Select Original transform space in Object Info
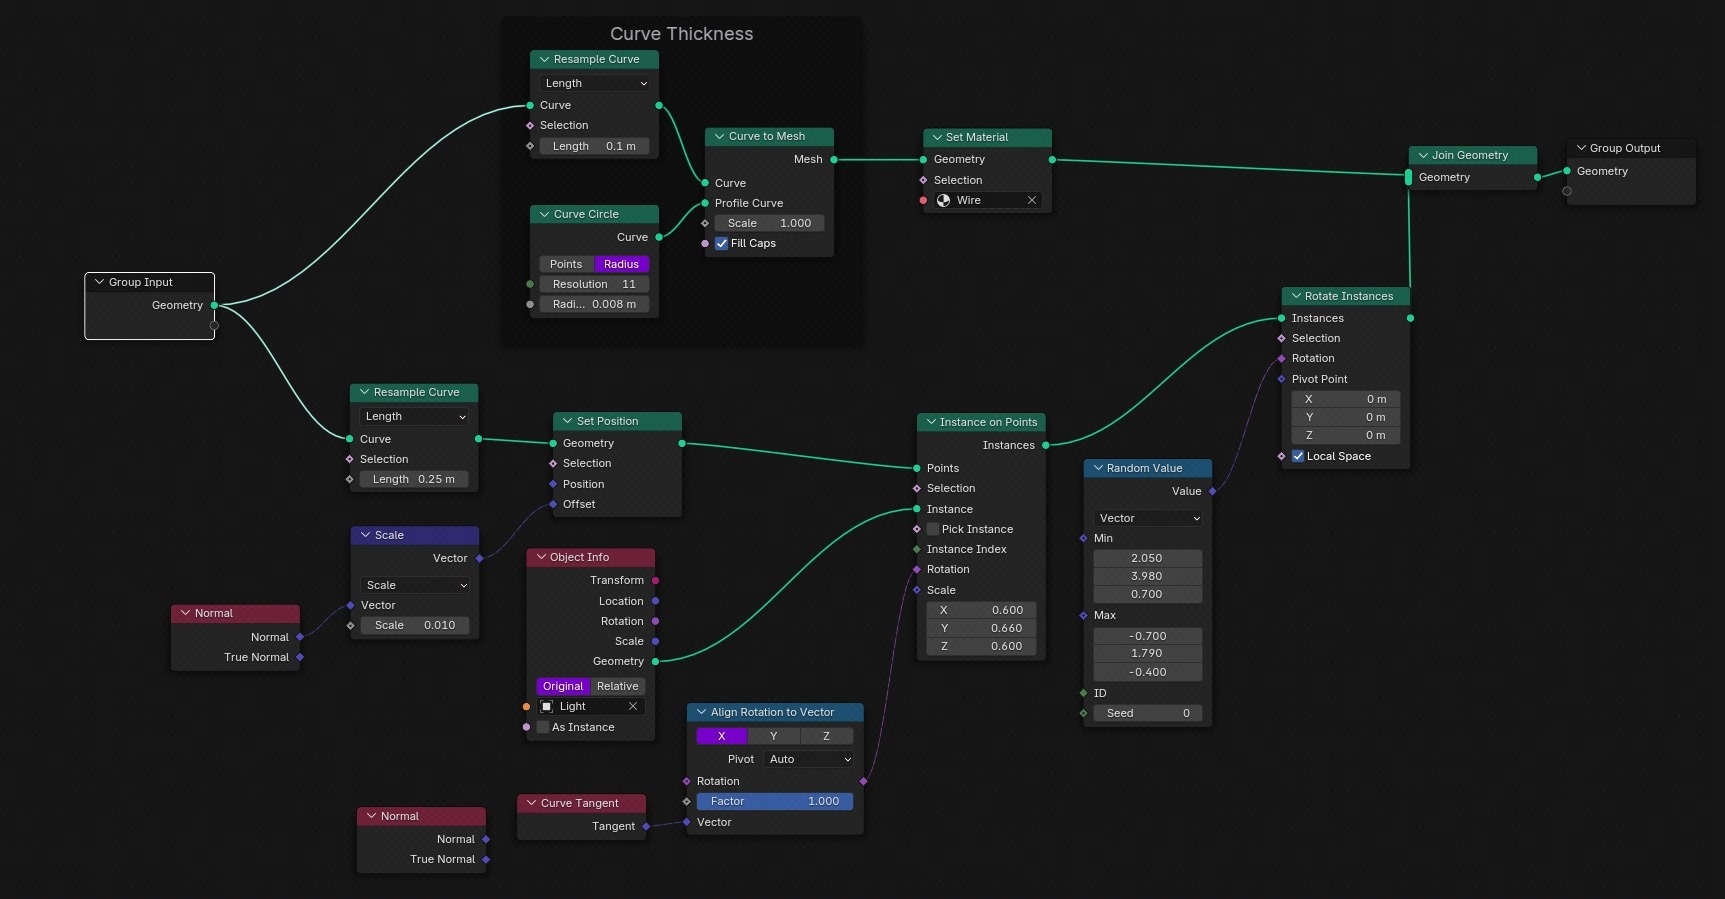Image resolution: width=1725 pixels, height=899 pixels. 563,686
